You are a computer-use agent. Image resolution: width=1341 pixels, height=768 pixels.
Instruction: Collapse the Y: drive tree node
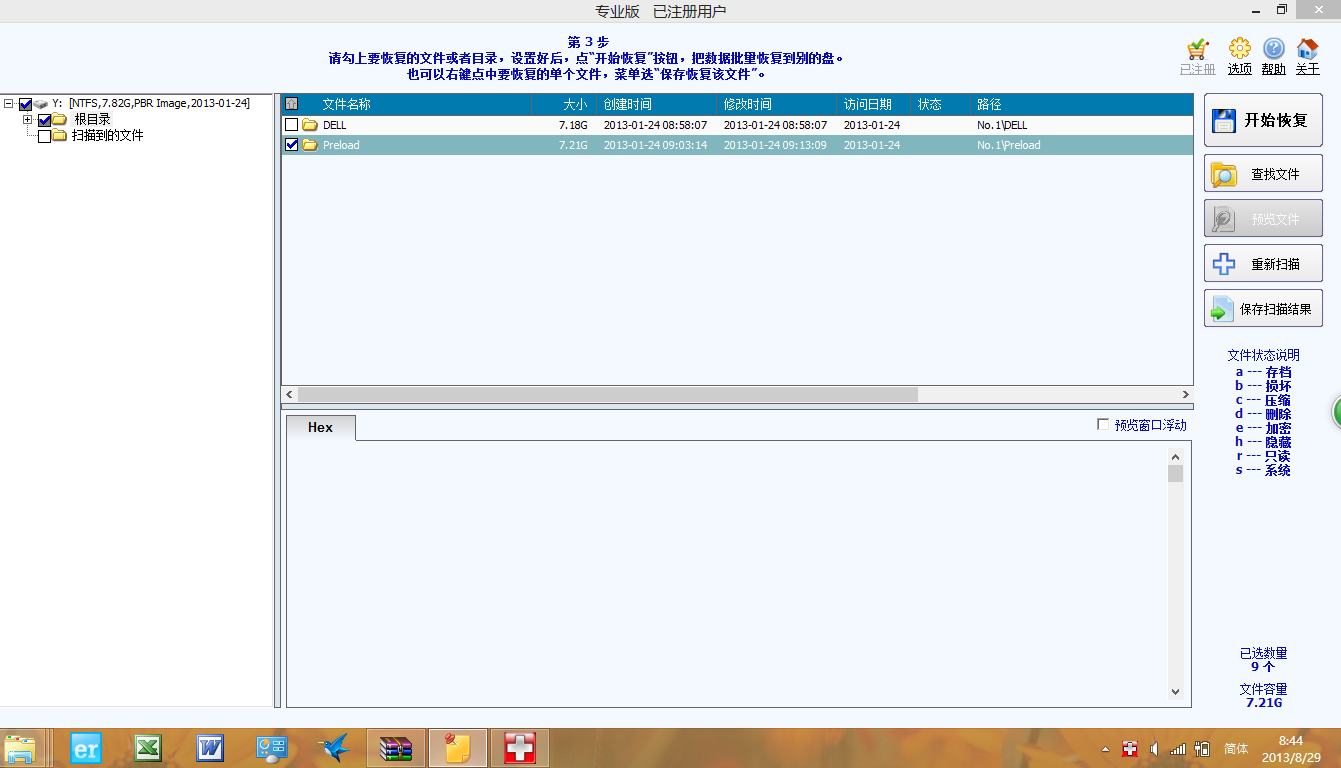coord(9,104)
